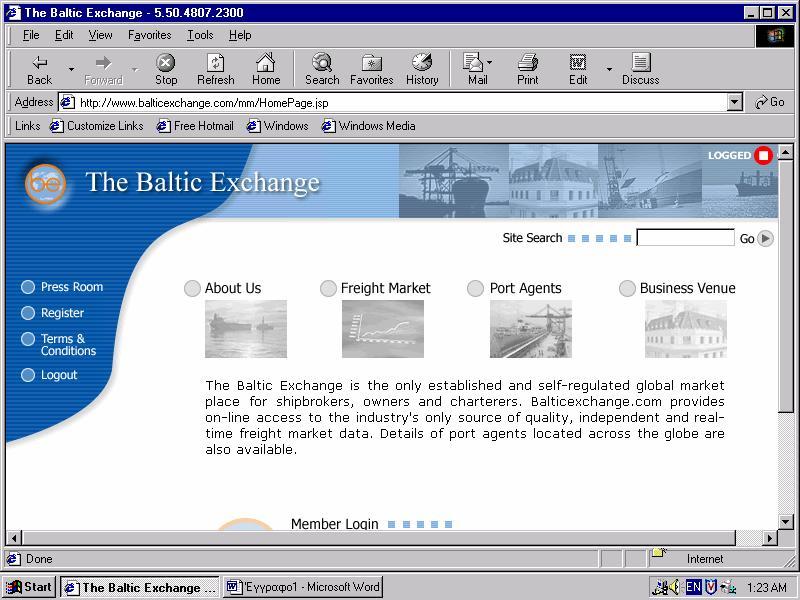Open the About Us ship thumbnail
Image resolution: width=800 pixels, height=600 pixels.
click(x=246, y=329)
